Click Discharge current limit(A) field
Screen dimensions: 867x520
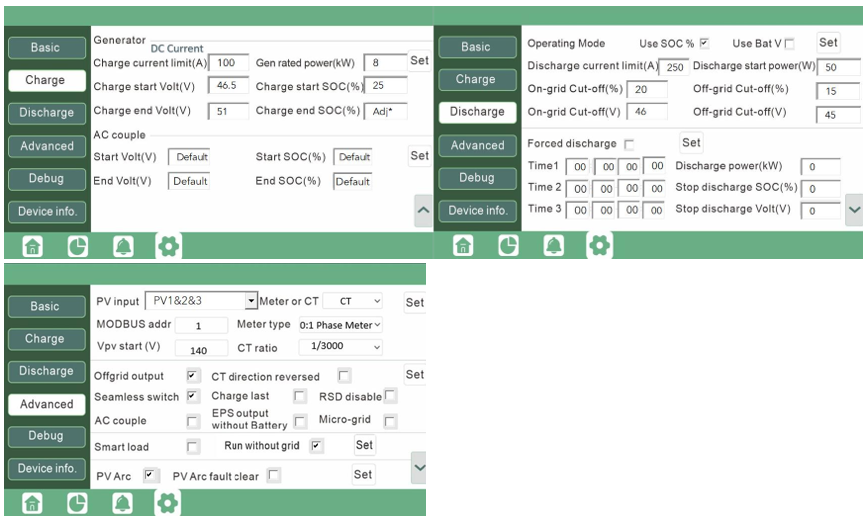click(674, 67)
